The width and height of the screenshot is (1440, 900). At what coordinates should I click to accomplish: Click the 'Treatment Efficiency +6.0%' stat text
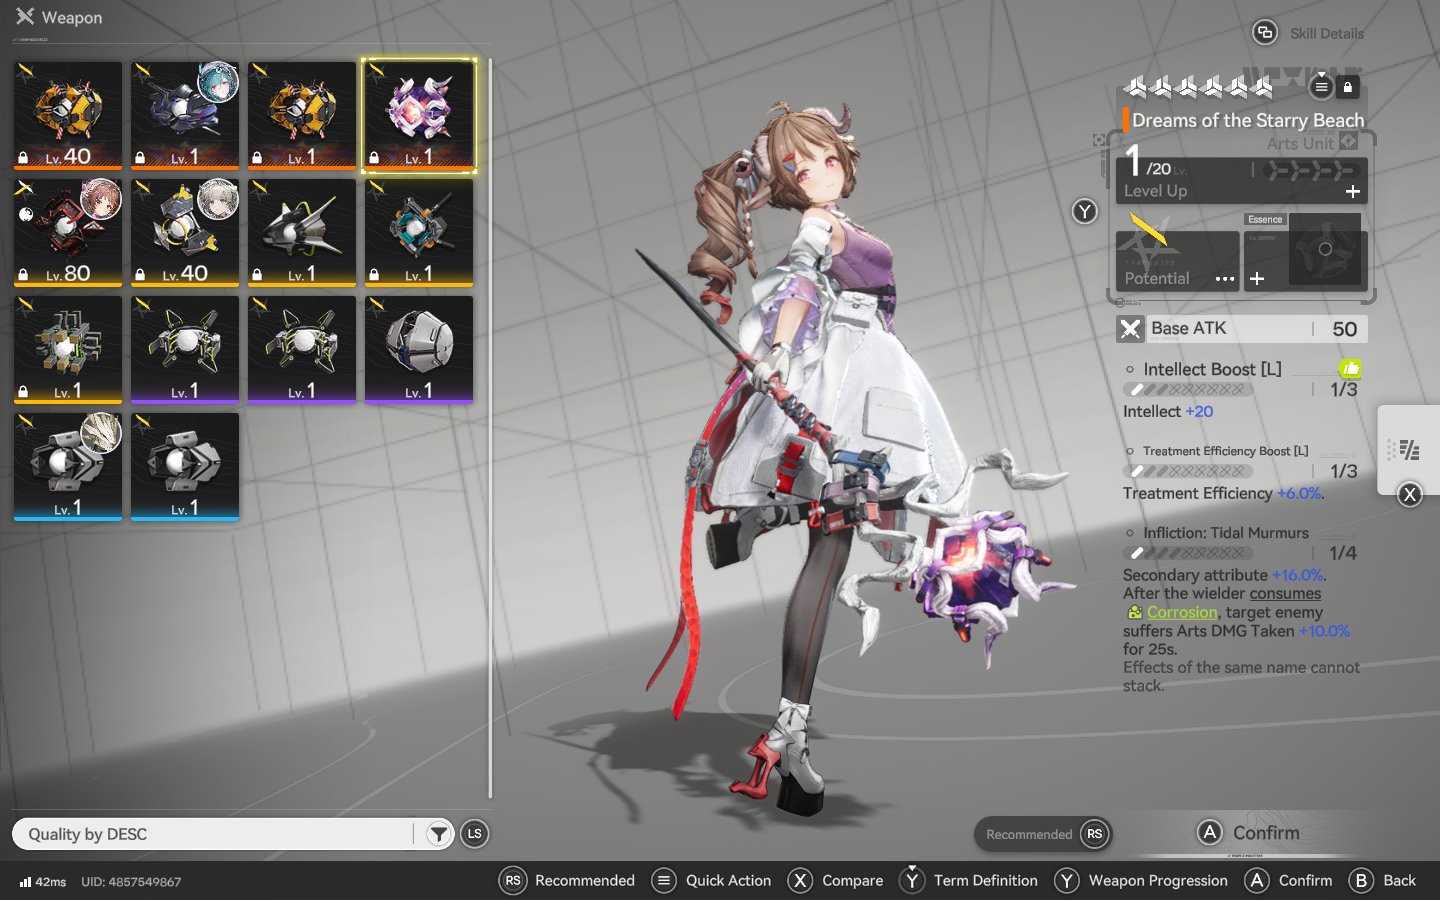(1223, 493)
